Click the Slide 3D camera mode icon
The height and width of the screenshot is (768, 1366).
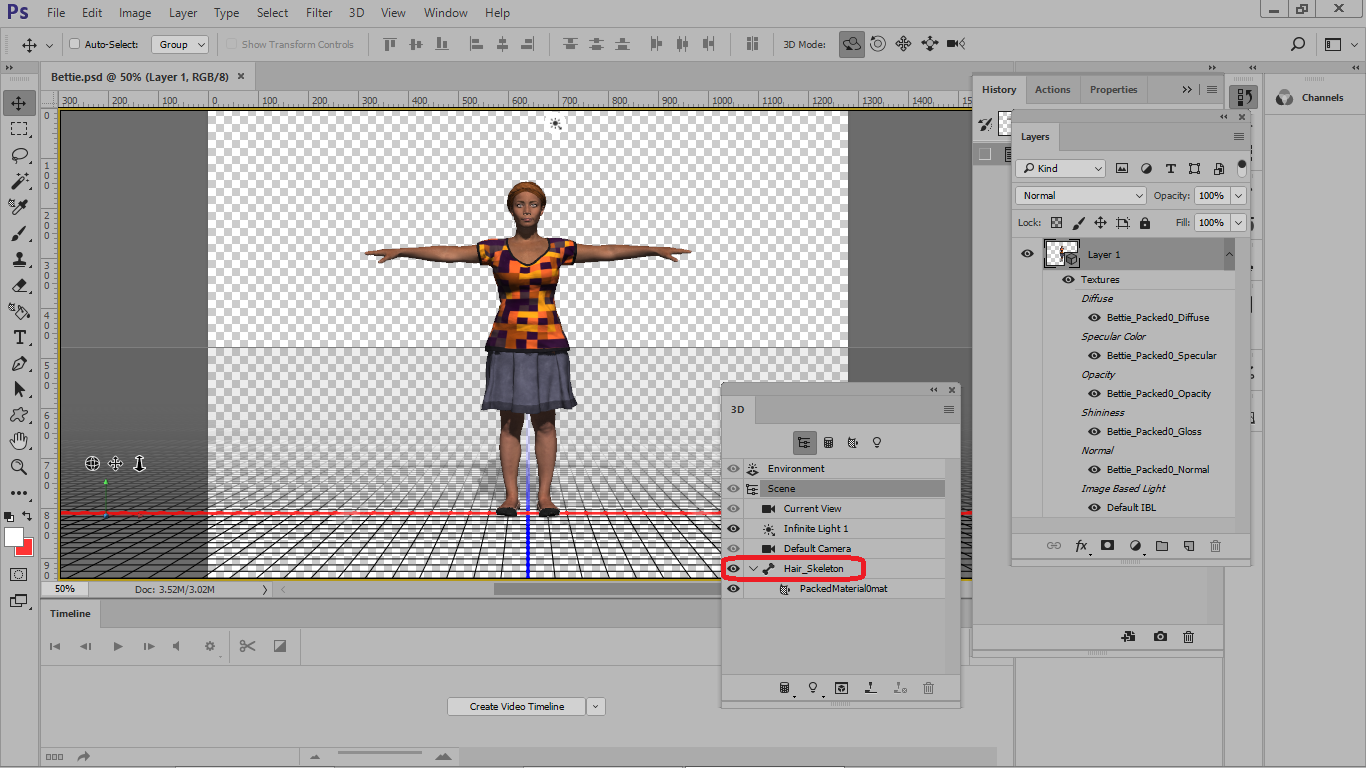click(x=930, y=44)
